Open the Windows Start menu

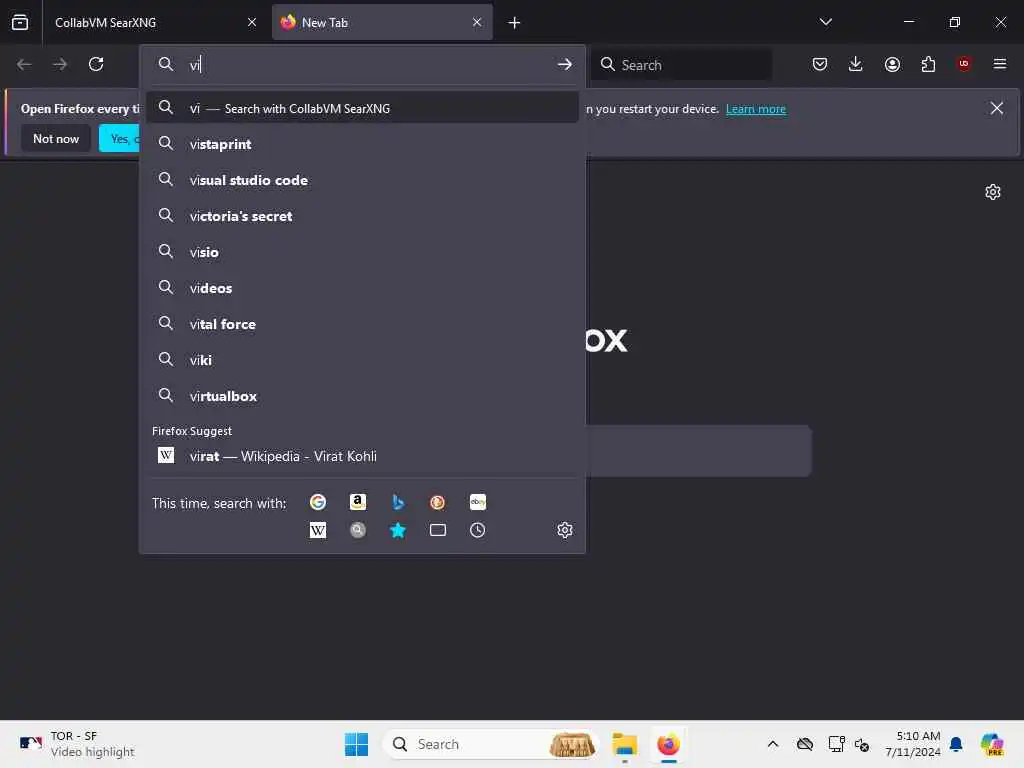357,744
